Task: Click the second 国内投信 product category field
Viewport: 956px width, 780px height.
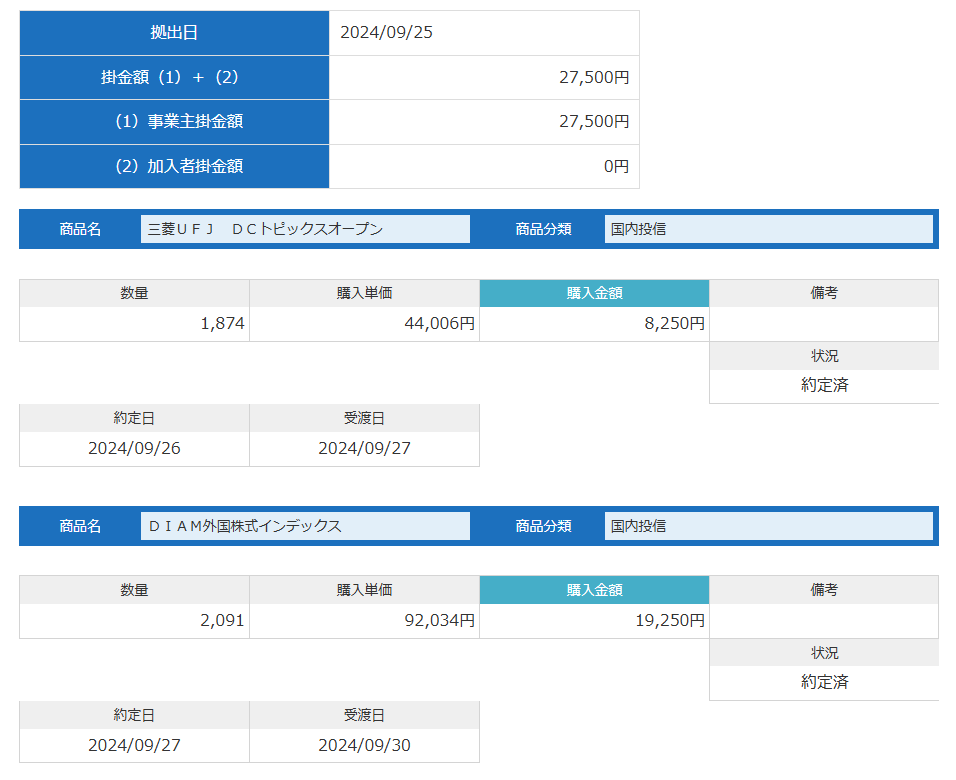Action: click(768, 526)
